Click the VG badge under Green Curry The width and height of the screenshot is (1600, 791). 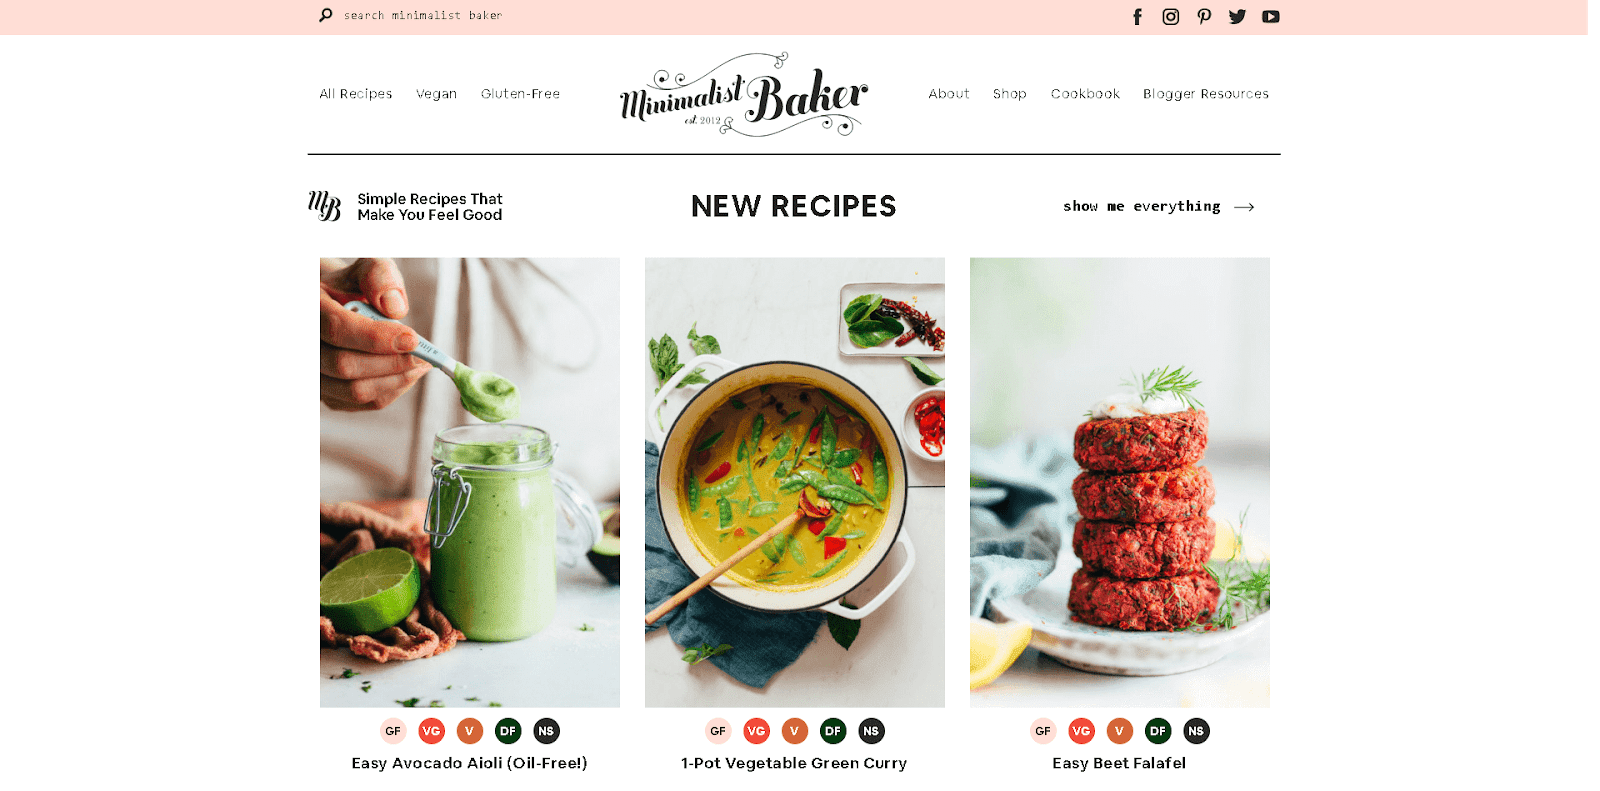(x=756, y=731)
